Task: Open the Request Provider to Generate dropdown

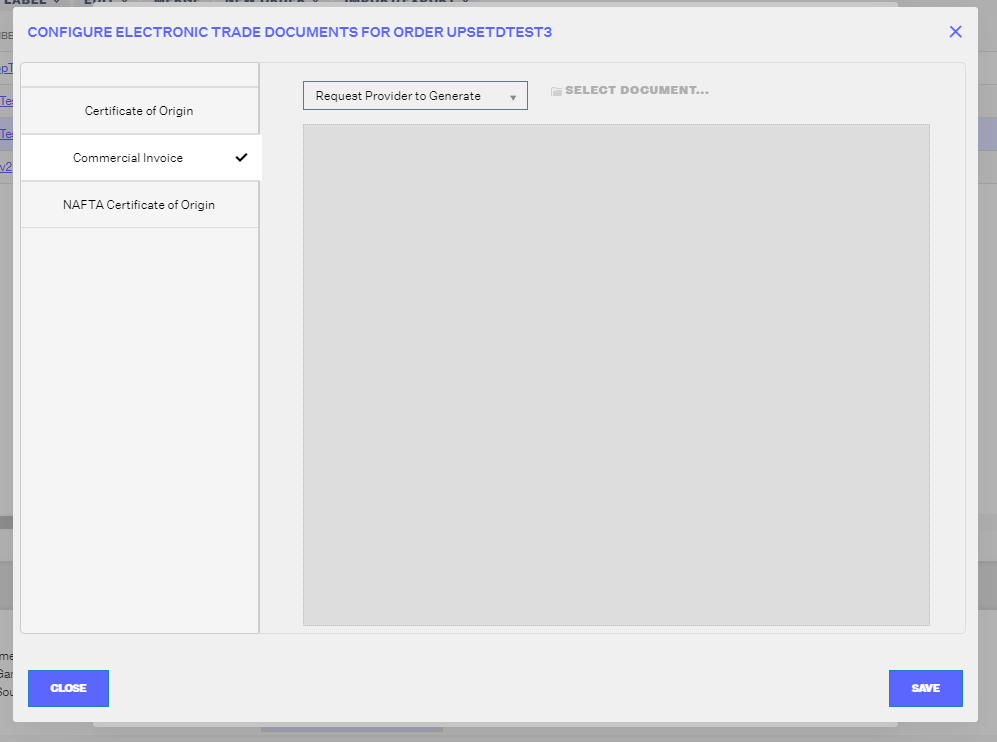Action: coord(415,95)
